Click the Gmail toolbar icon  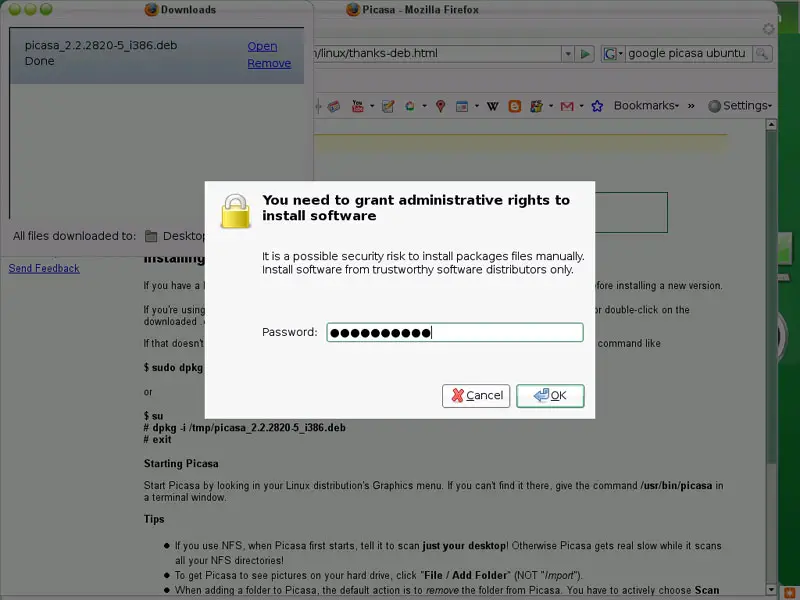click(x=567, y=106)
